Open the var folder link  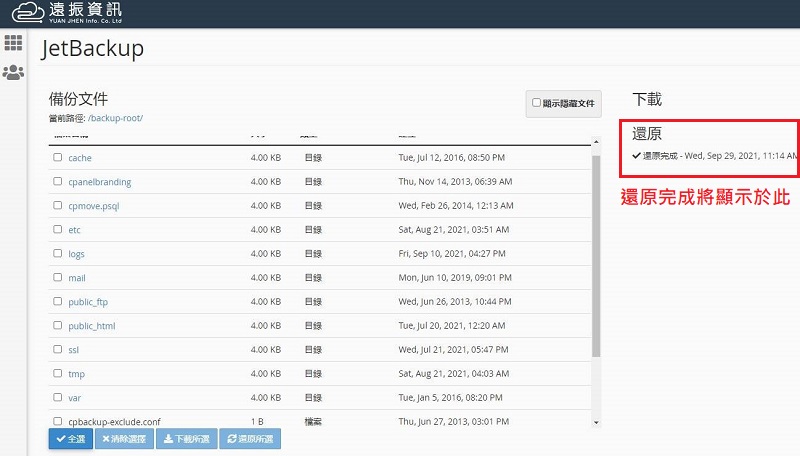pyautogui.click(x=74, y=398)
